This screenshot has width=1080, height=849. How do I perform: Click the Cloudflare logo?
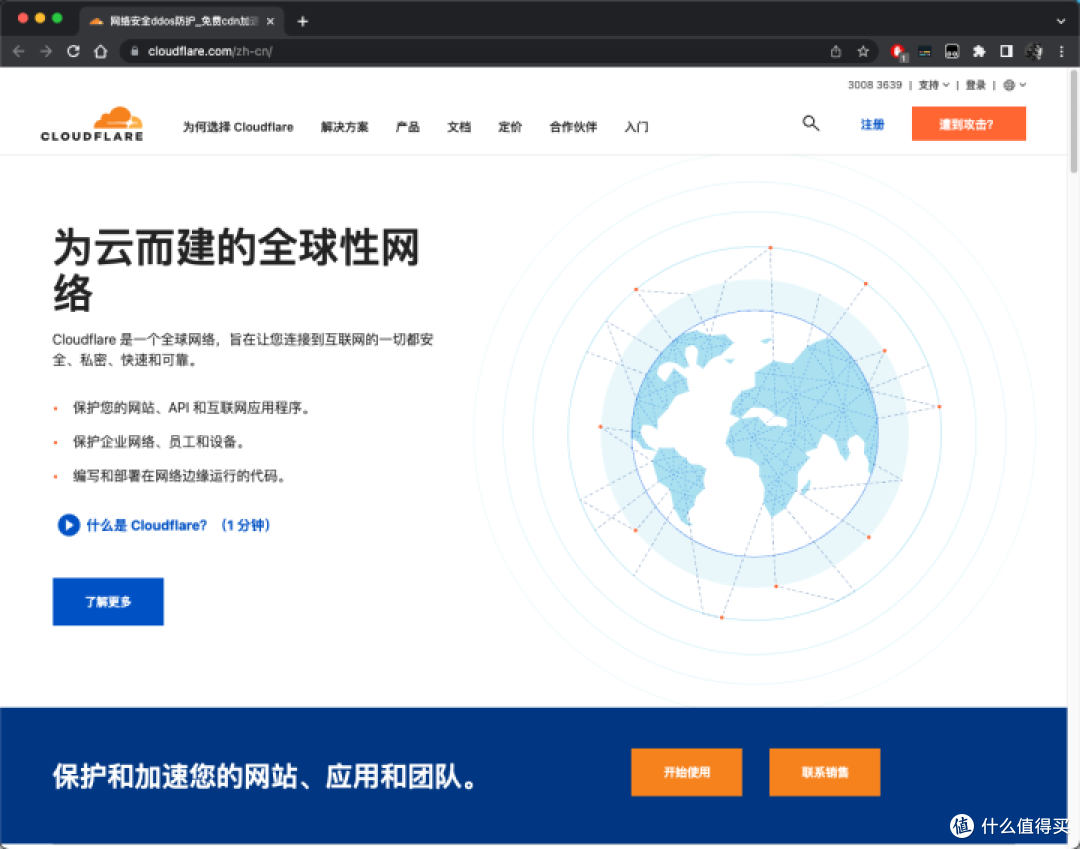click(92, 124)
